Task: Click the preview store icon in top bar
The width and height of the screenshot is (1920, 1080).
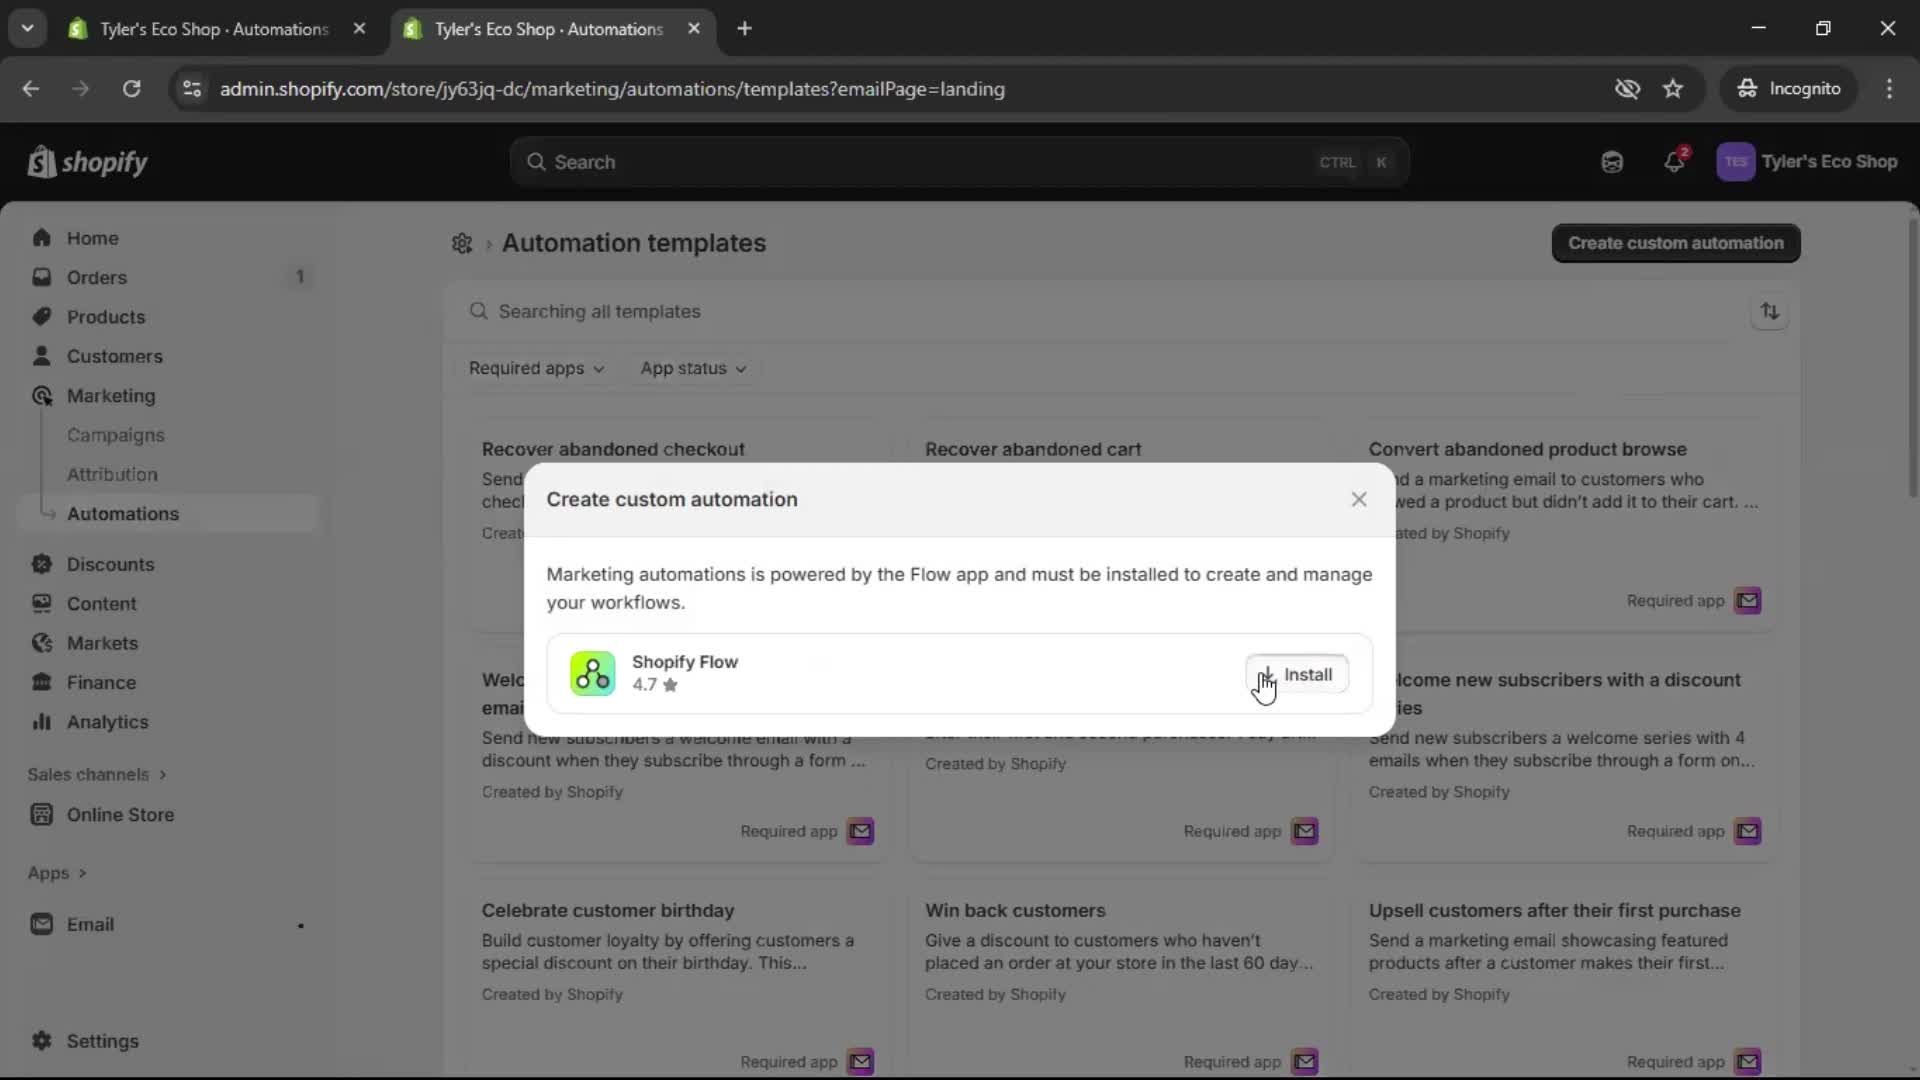Action: (x=1611, y=161)
